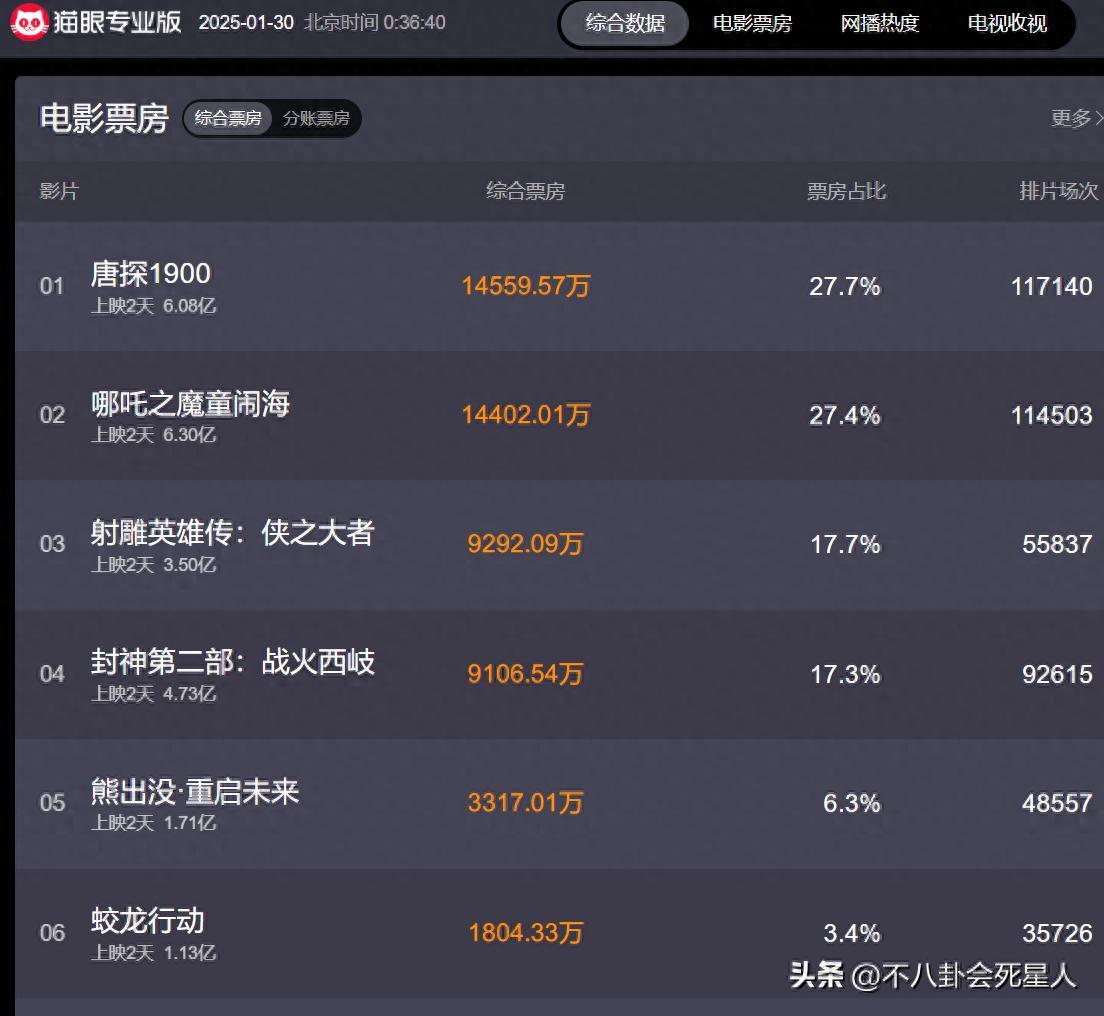This screenshot has height=1016, width=1104.
Task: Open the 网播热度 tab
Action: [x=879, y=24]
